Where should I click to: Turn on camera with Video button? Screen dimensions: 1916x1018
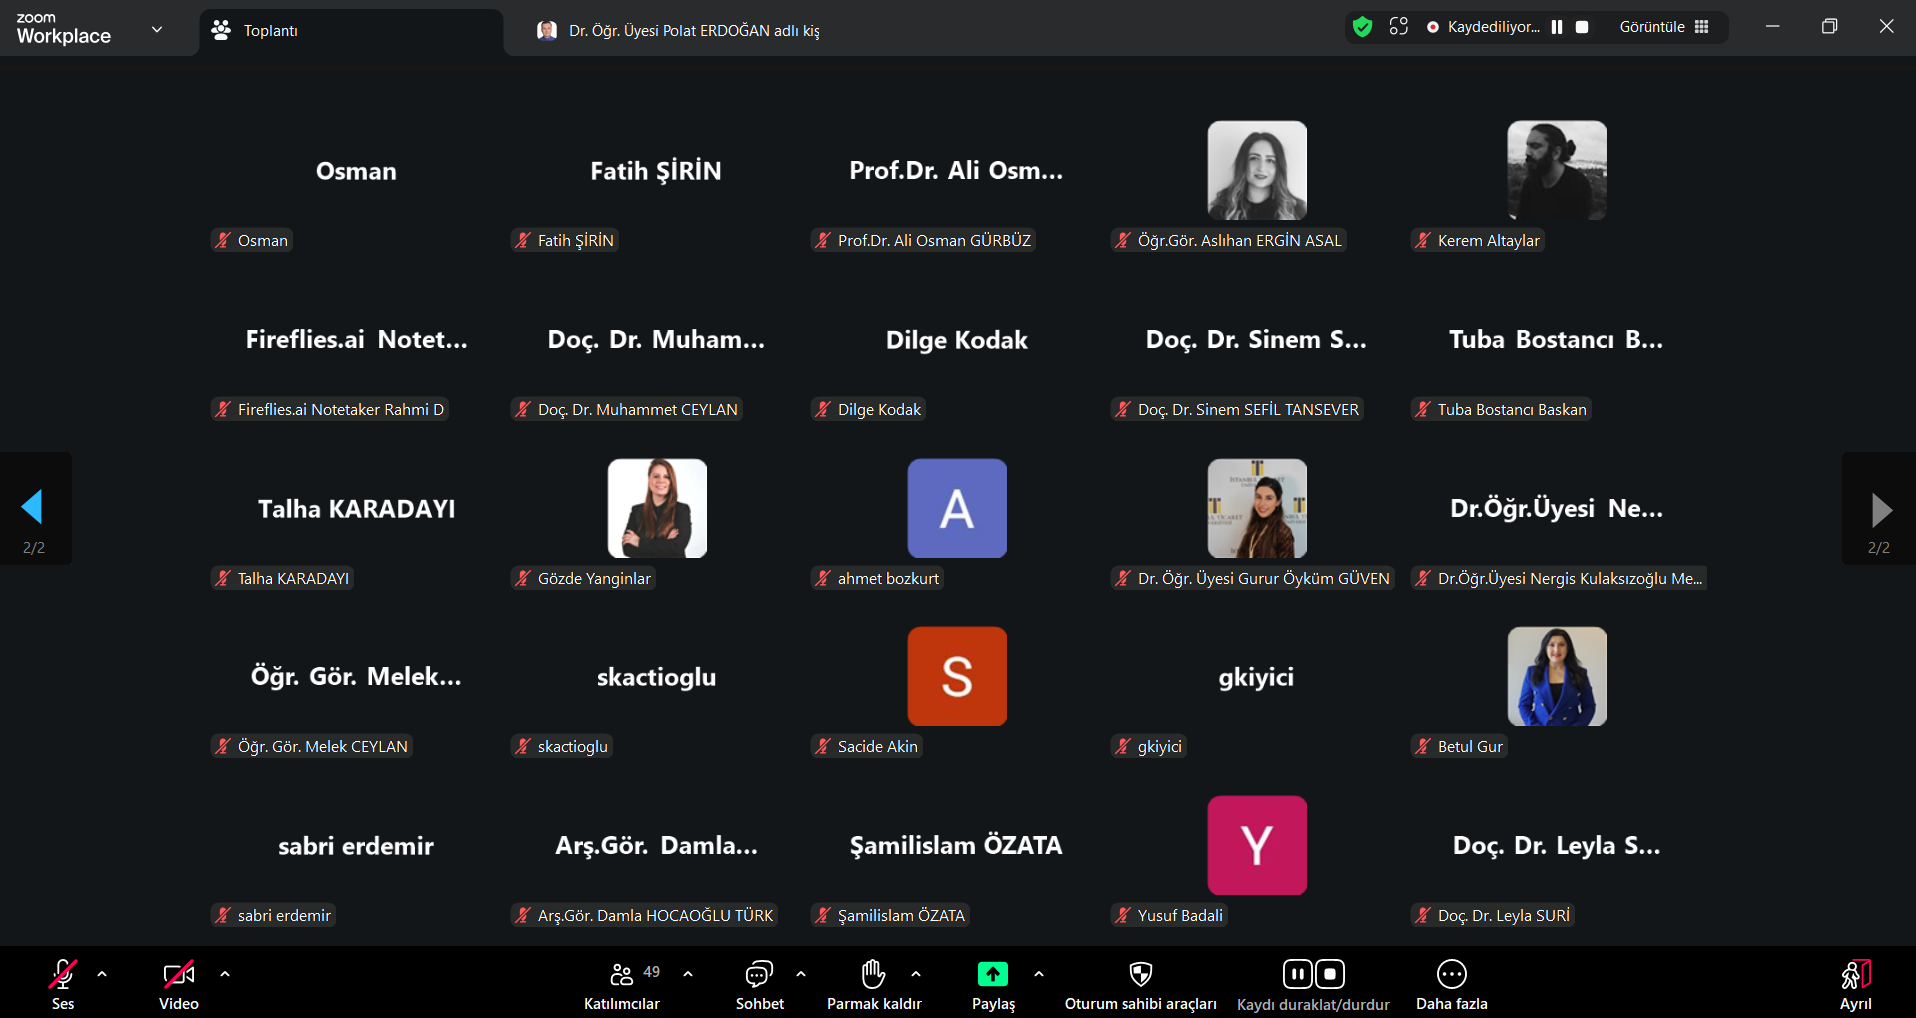(x=178, y=975)
